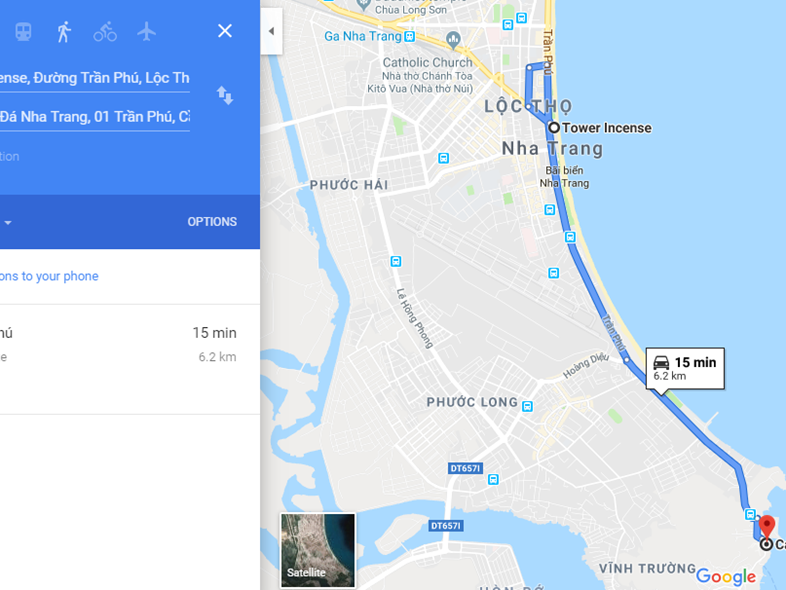Edit the Tower Incense starting point field
Viewport: 786px width, 590px height.
click(95, 78)
